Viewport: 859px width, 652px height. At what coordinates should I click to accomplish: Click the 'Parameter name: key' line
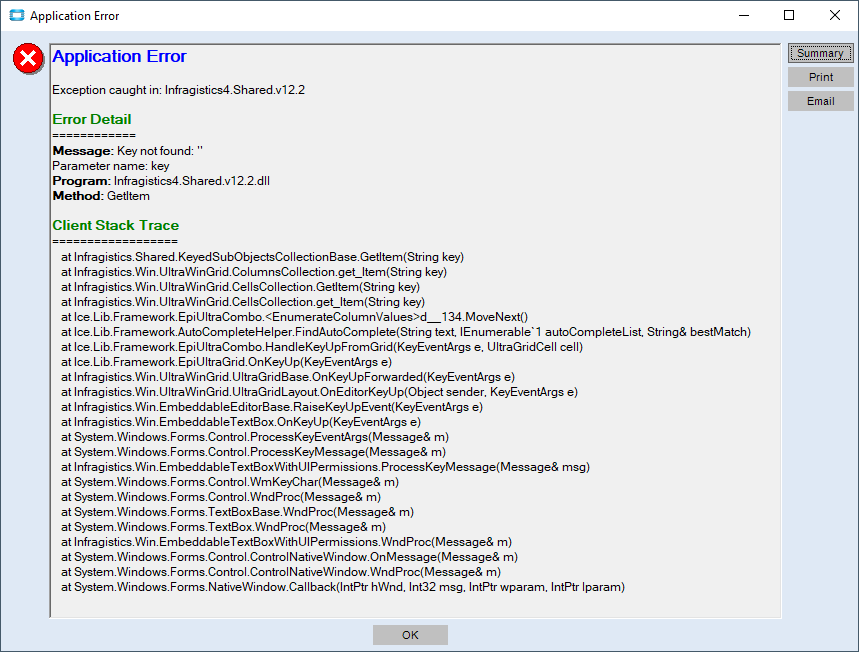coord(111,166)
